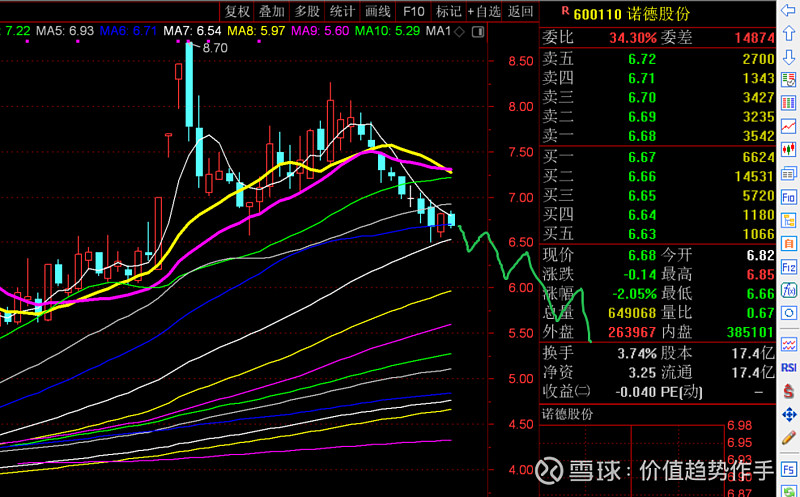Click the 5.00 price axis label

click(520, 379)
